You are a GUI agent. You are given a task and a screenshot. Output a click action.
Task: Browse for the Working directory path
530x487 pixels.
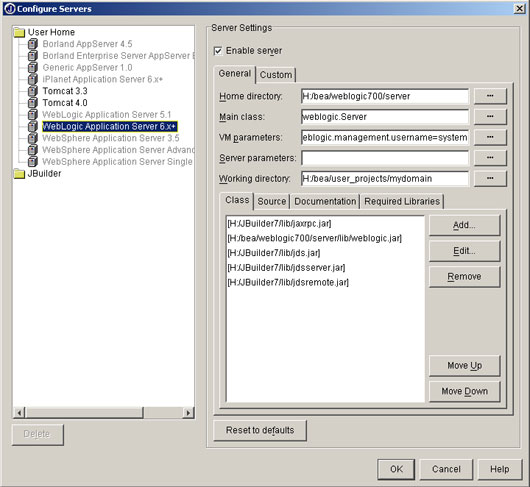(490, 178)
